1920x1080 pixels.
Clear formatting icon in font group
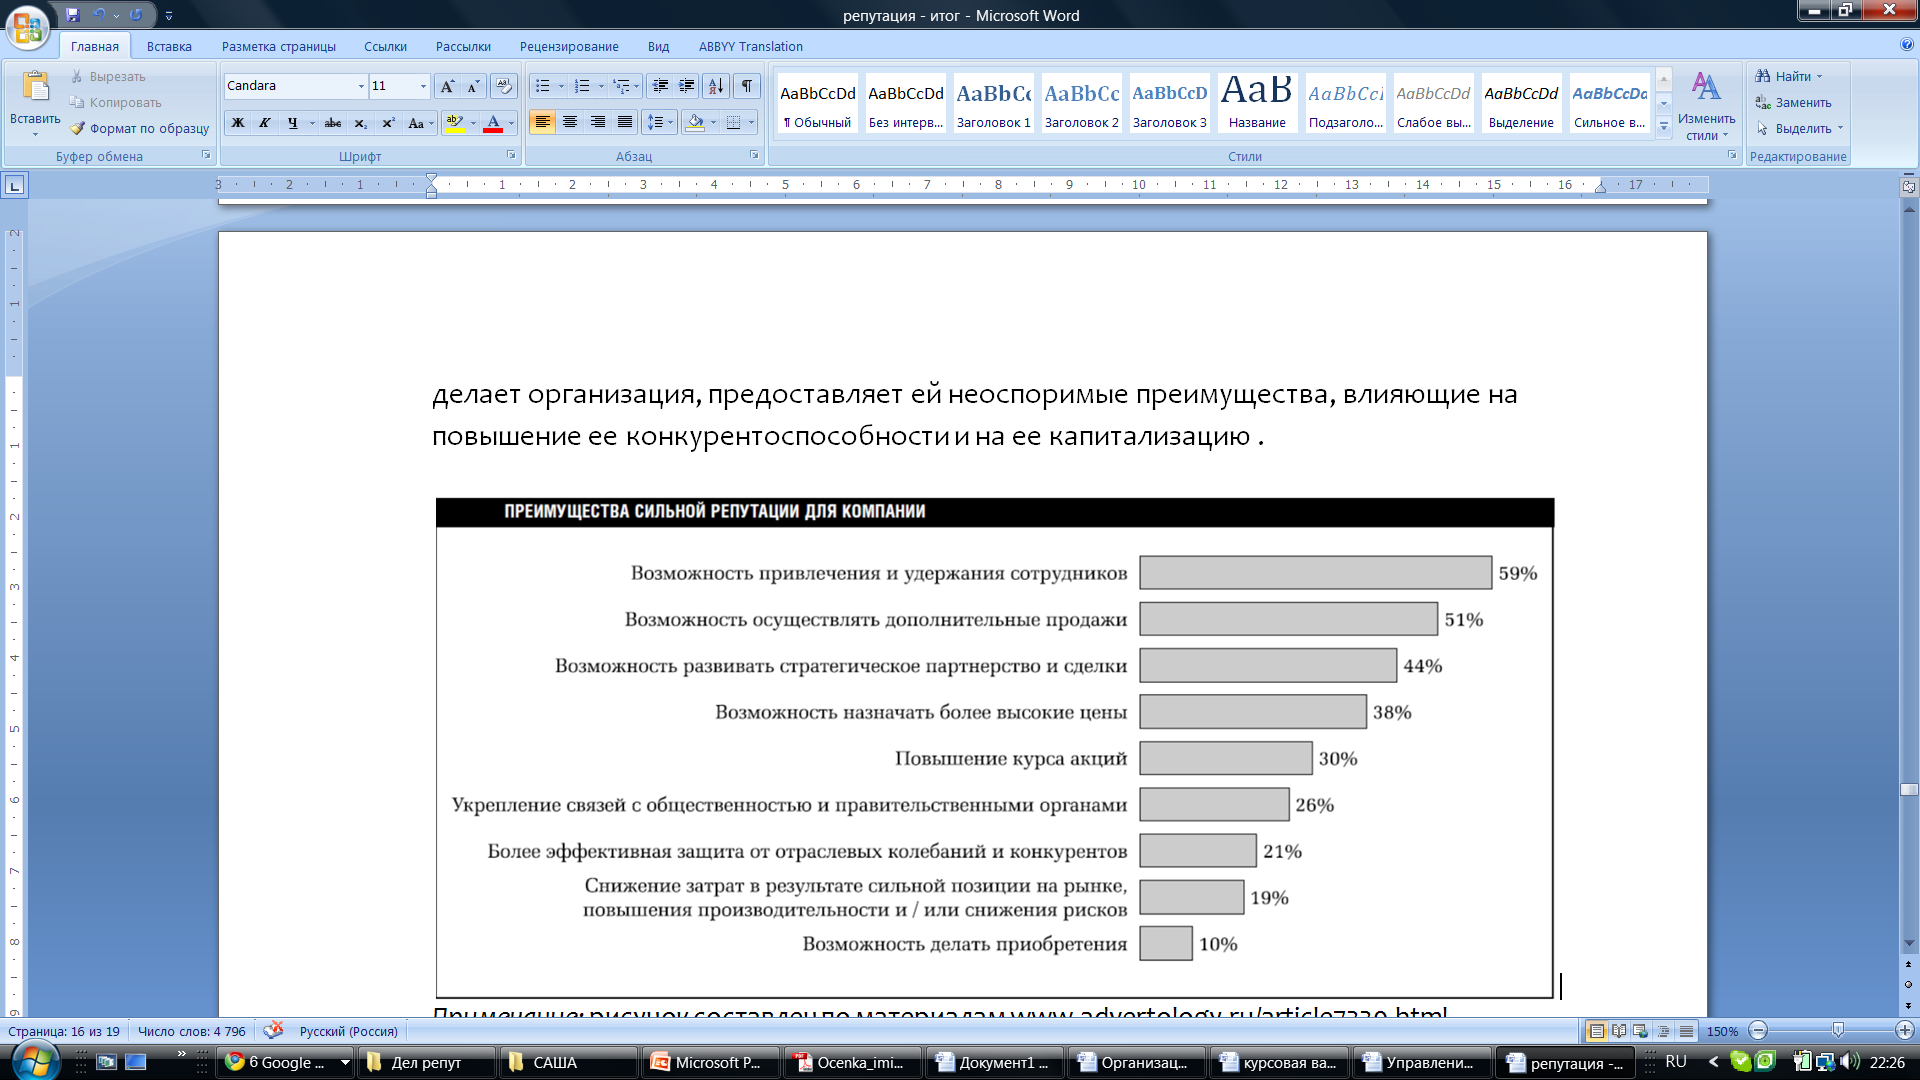click(504, 86)
